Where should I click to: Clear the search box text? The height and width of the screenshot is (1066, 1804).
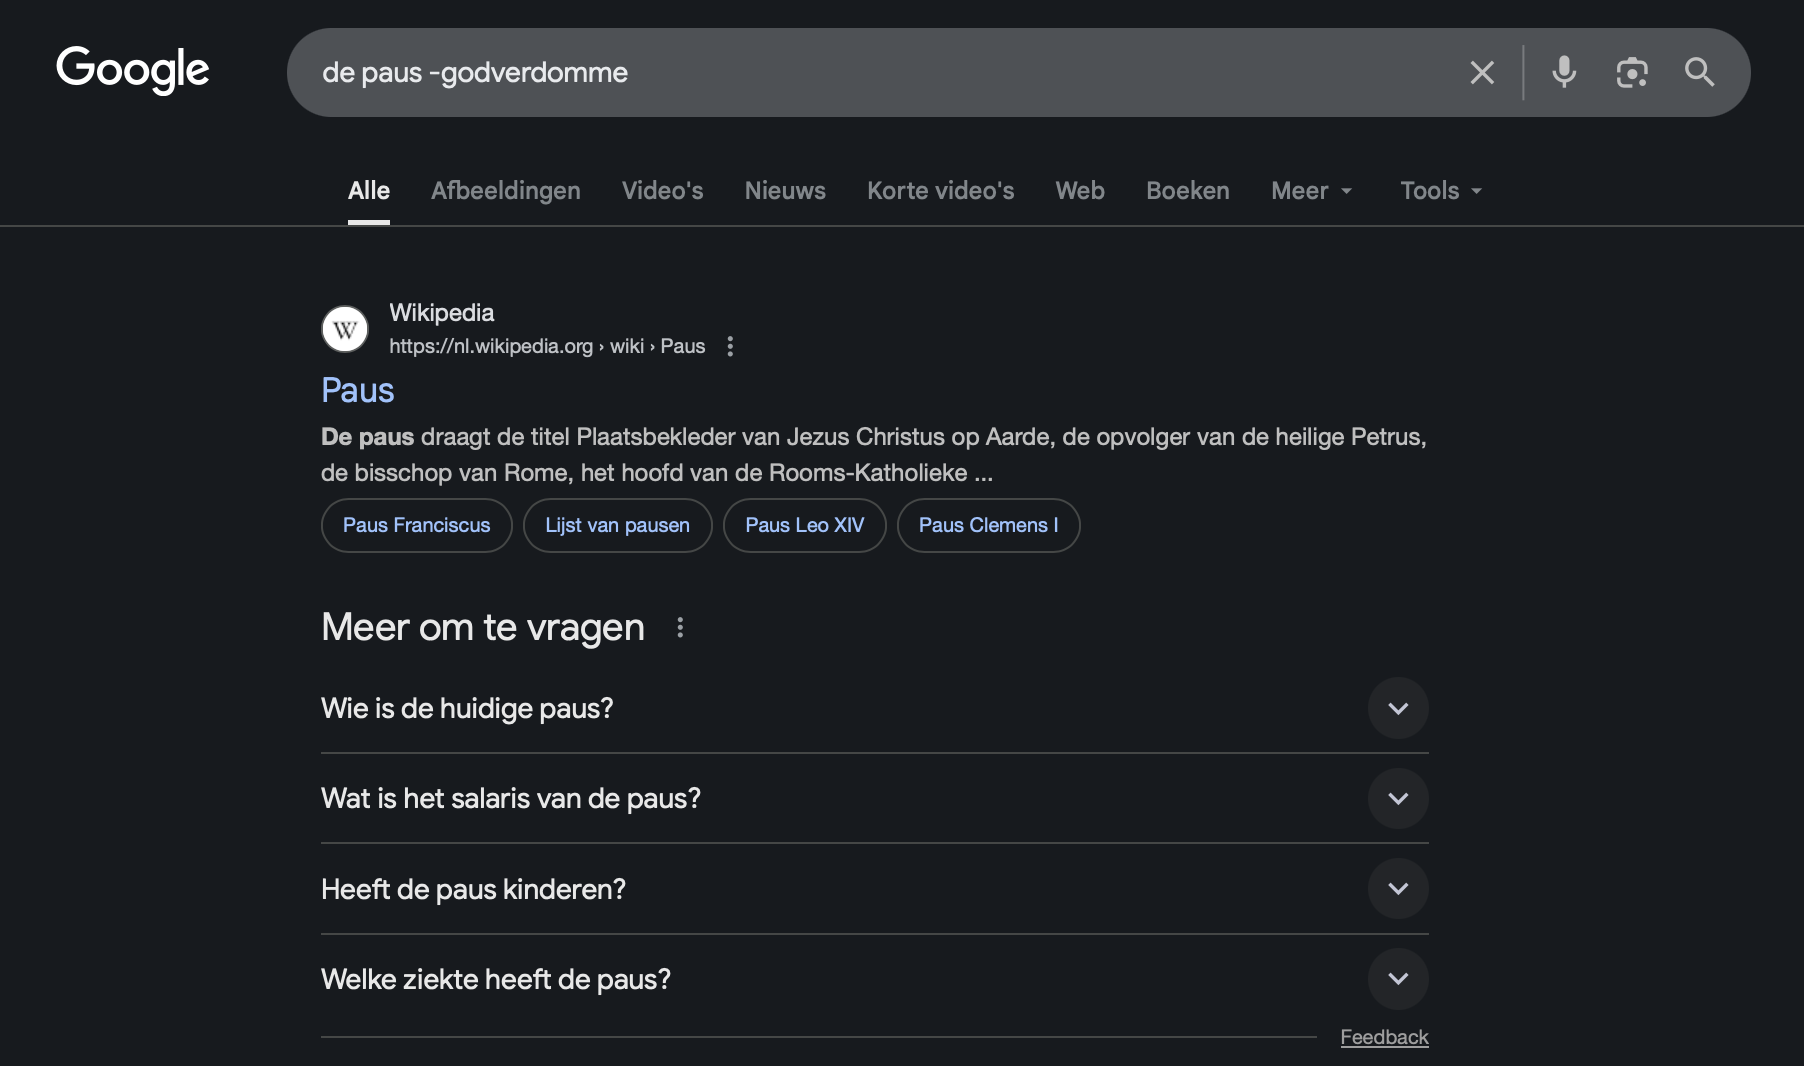click(1481, 72)
